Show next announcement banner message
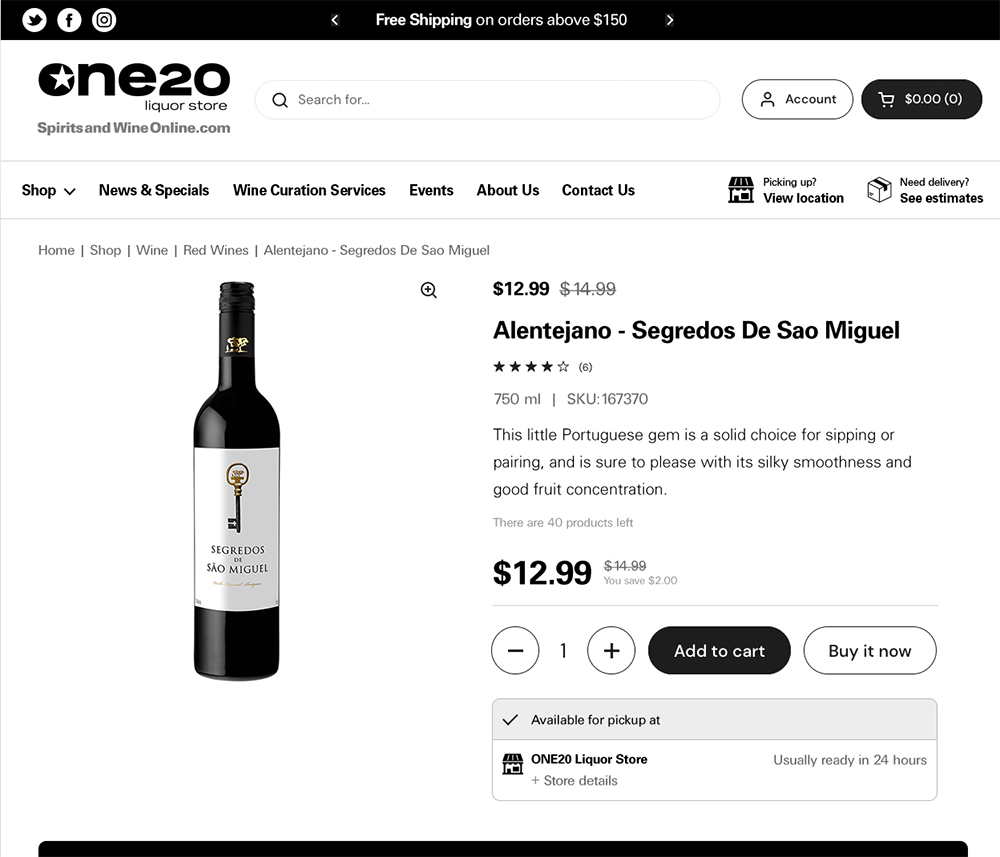Image resolution: width=1000 pixels, height=857 pixels. click(x=670, y=20)
